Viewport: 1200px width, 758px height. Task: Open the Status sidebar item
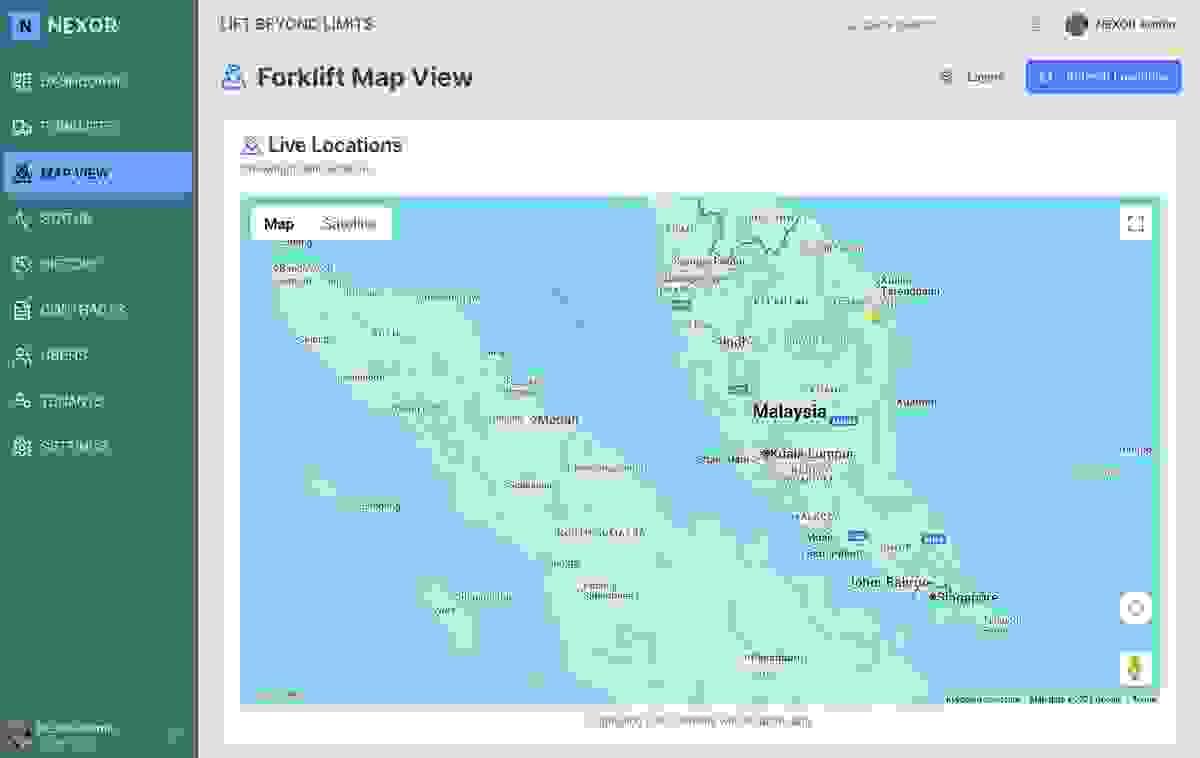click(97, 219)
